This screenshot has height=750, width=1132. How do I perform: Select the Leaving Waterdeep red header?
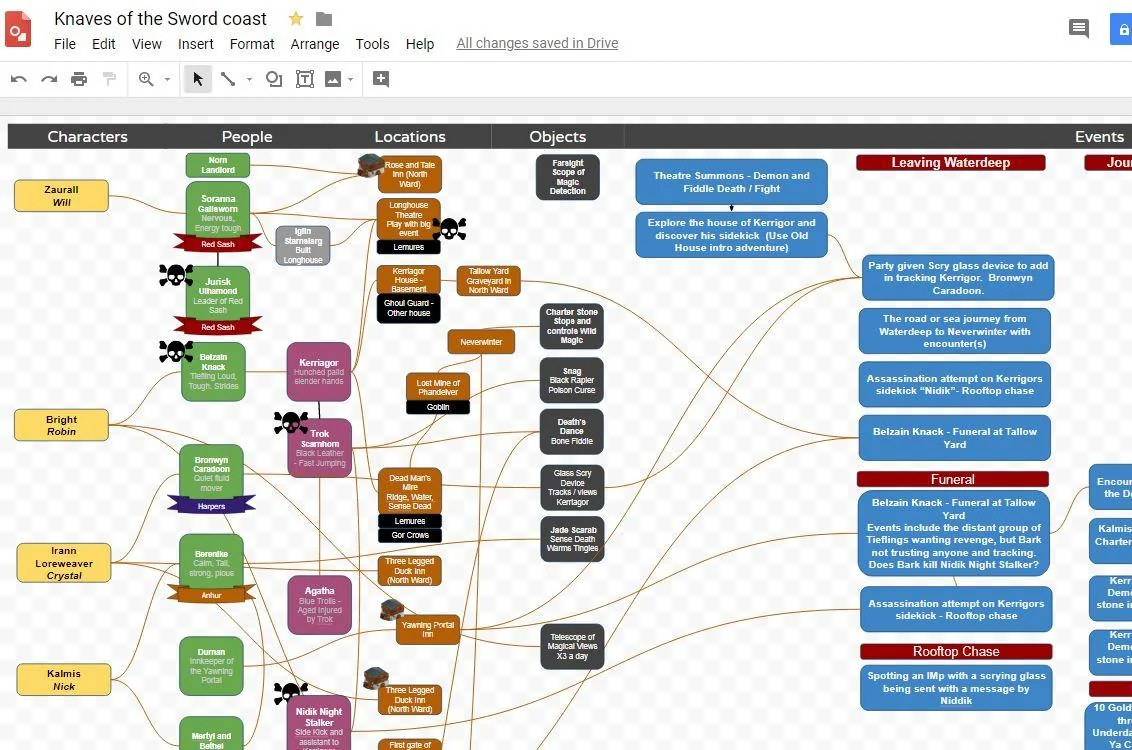950,162
